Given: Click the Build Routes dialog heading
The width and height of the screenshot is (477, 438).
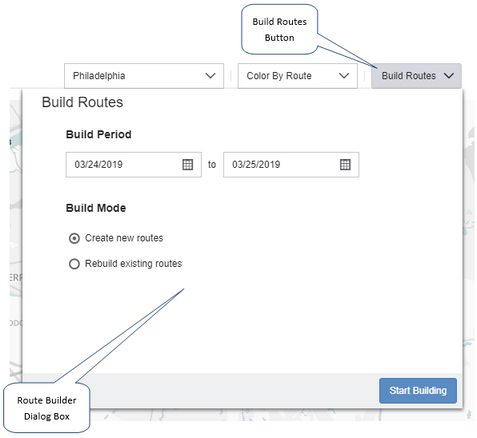Looking at the screenshot, I should point(82,102).
